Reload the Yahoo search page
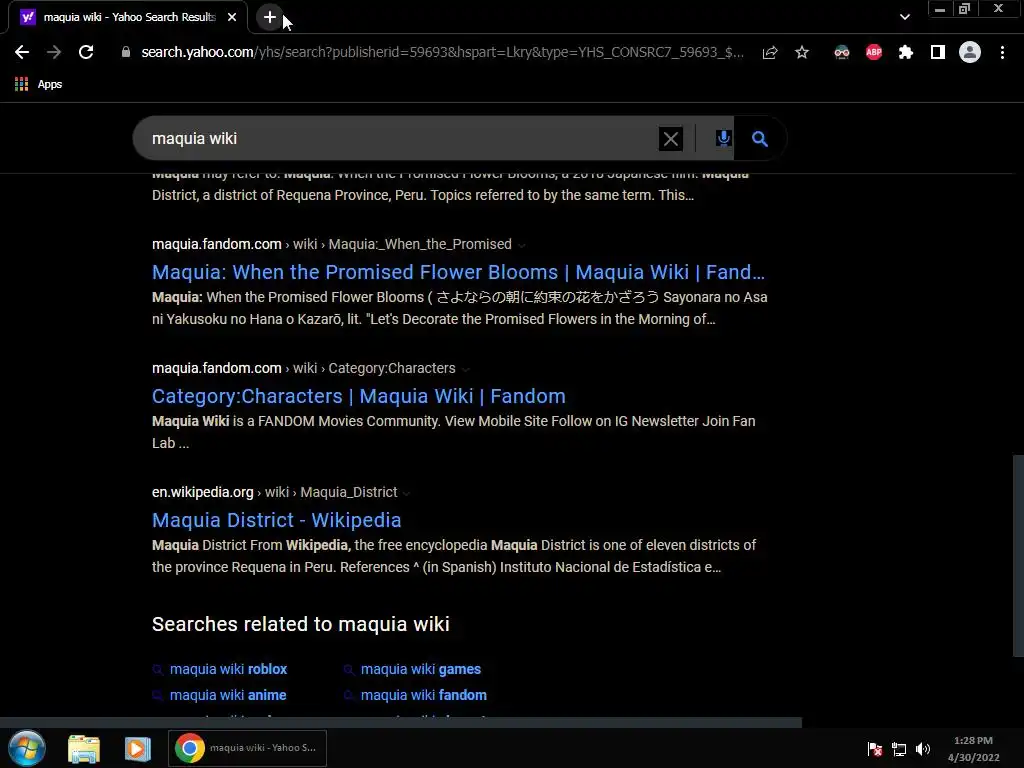The width and height of the screenshot is (1024, 768). pyautogui.click(x=86, y=52)
